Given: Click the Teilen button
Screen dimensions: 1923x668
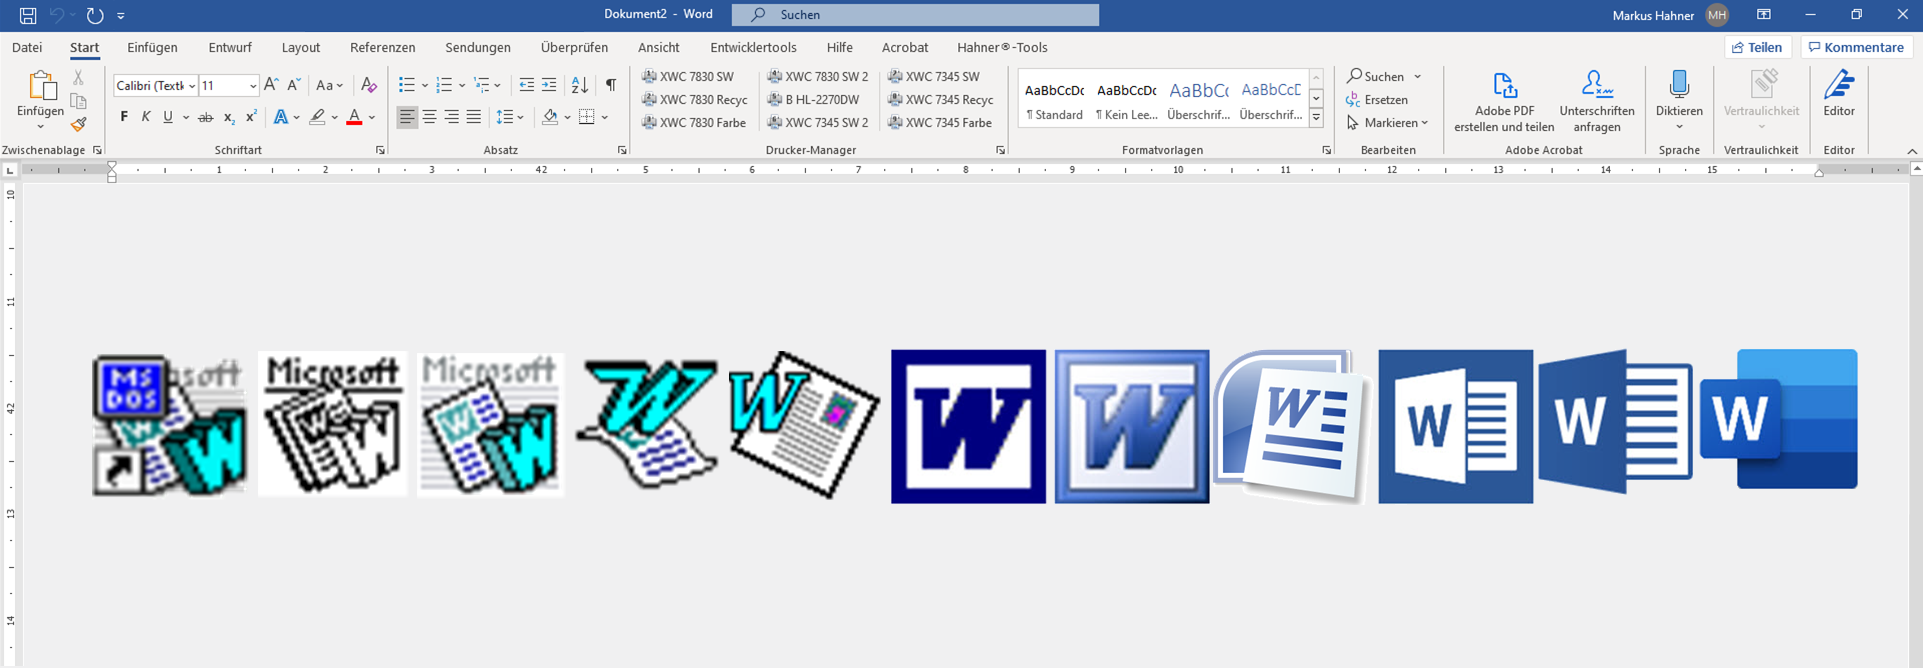Looking at the screenshot, I should point(1757,47).
